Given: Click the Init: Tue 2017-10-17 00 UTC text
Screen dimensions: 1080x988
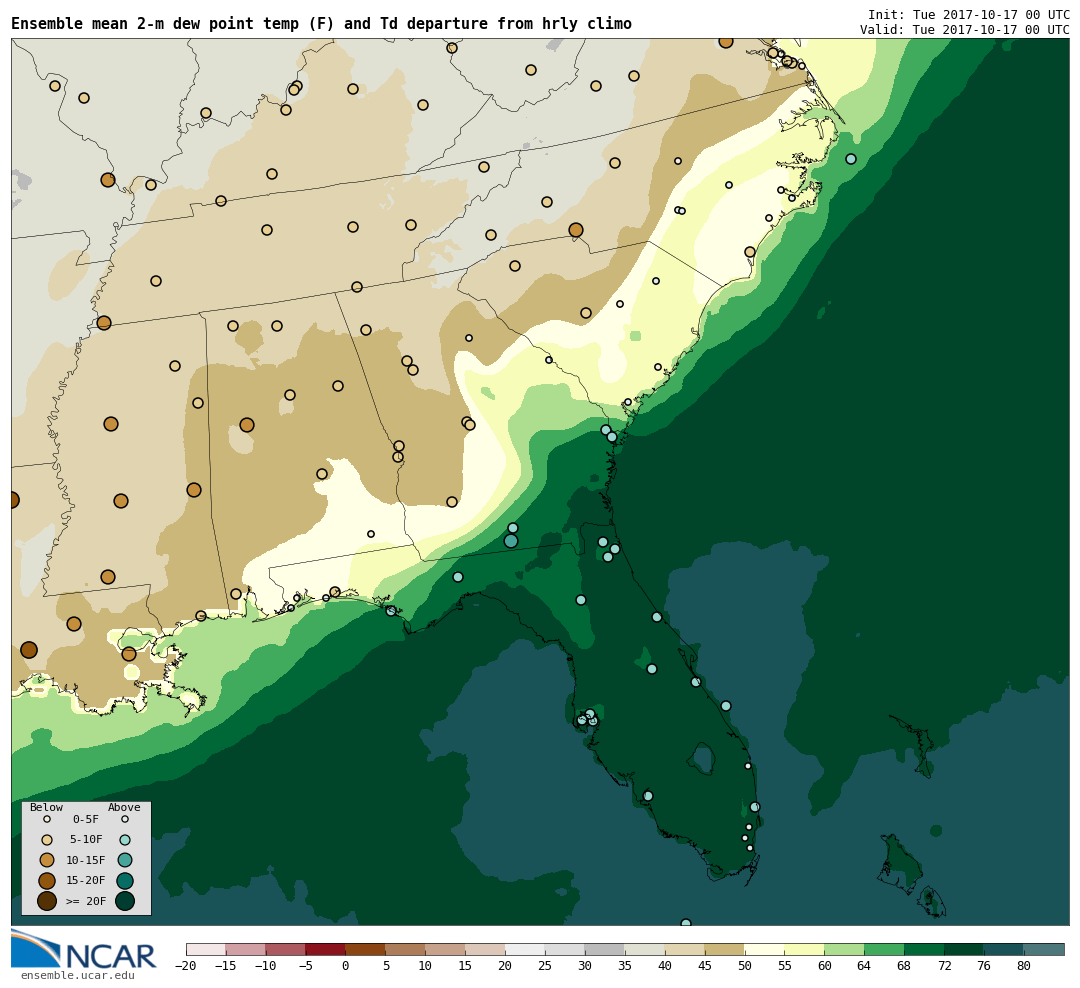Looking at the screenshot, I should pyautogui.click(x=968, y=14).
